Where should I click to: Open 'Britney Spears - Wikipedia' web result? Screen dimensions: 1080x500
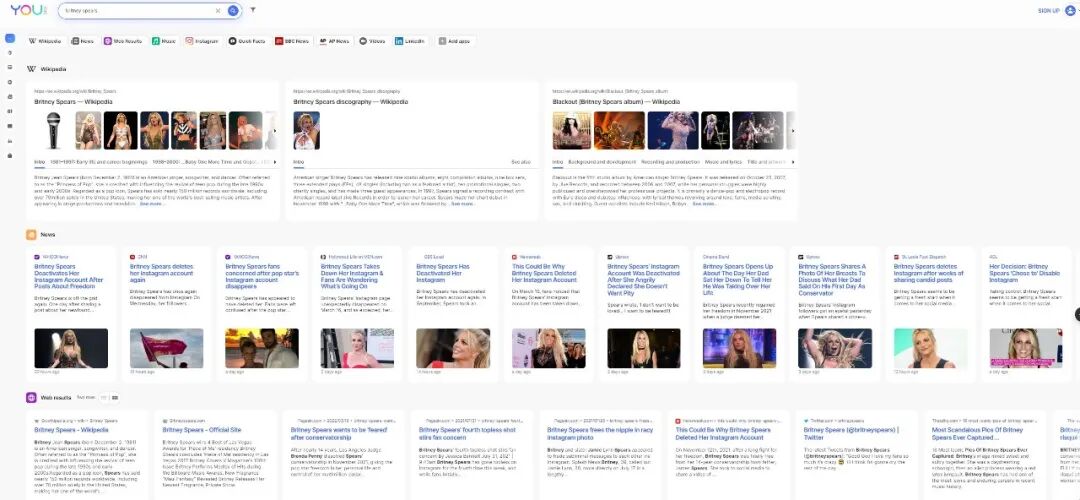point(71,430)
